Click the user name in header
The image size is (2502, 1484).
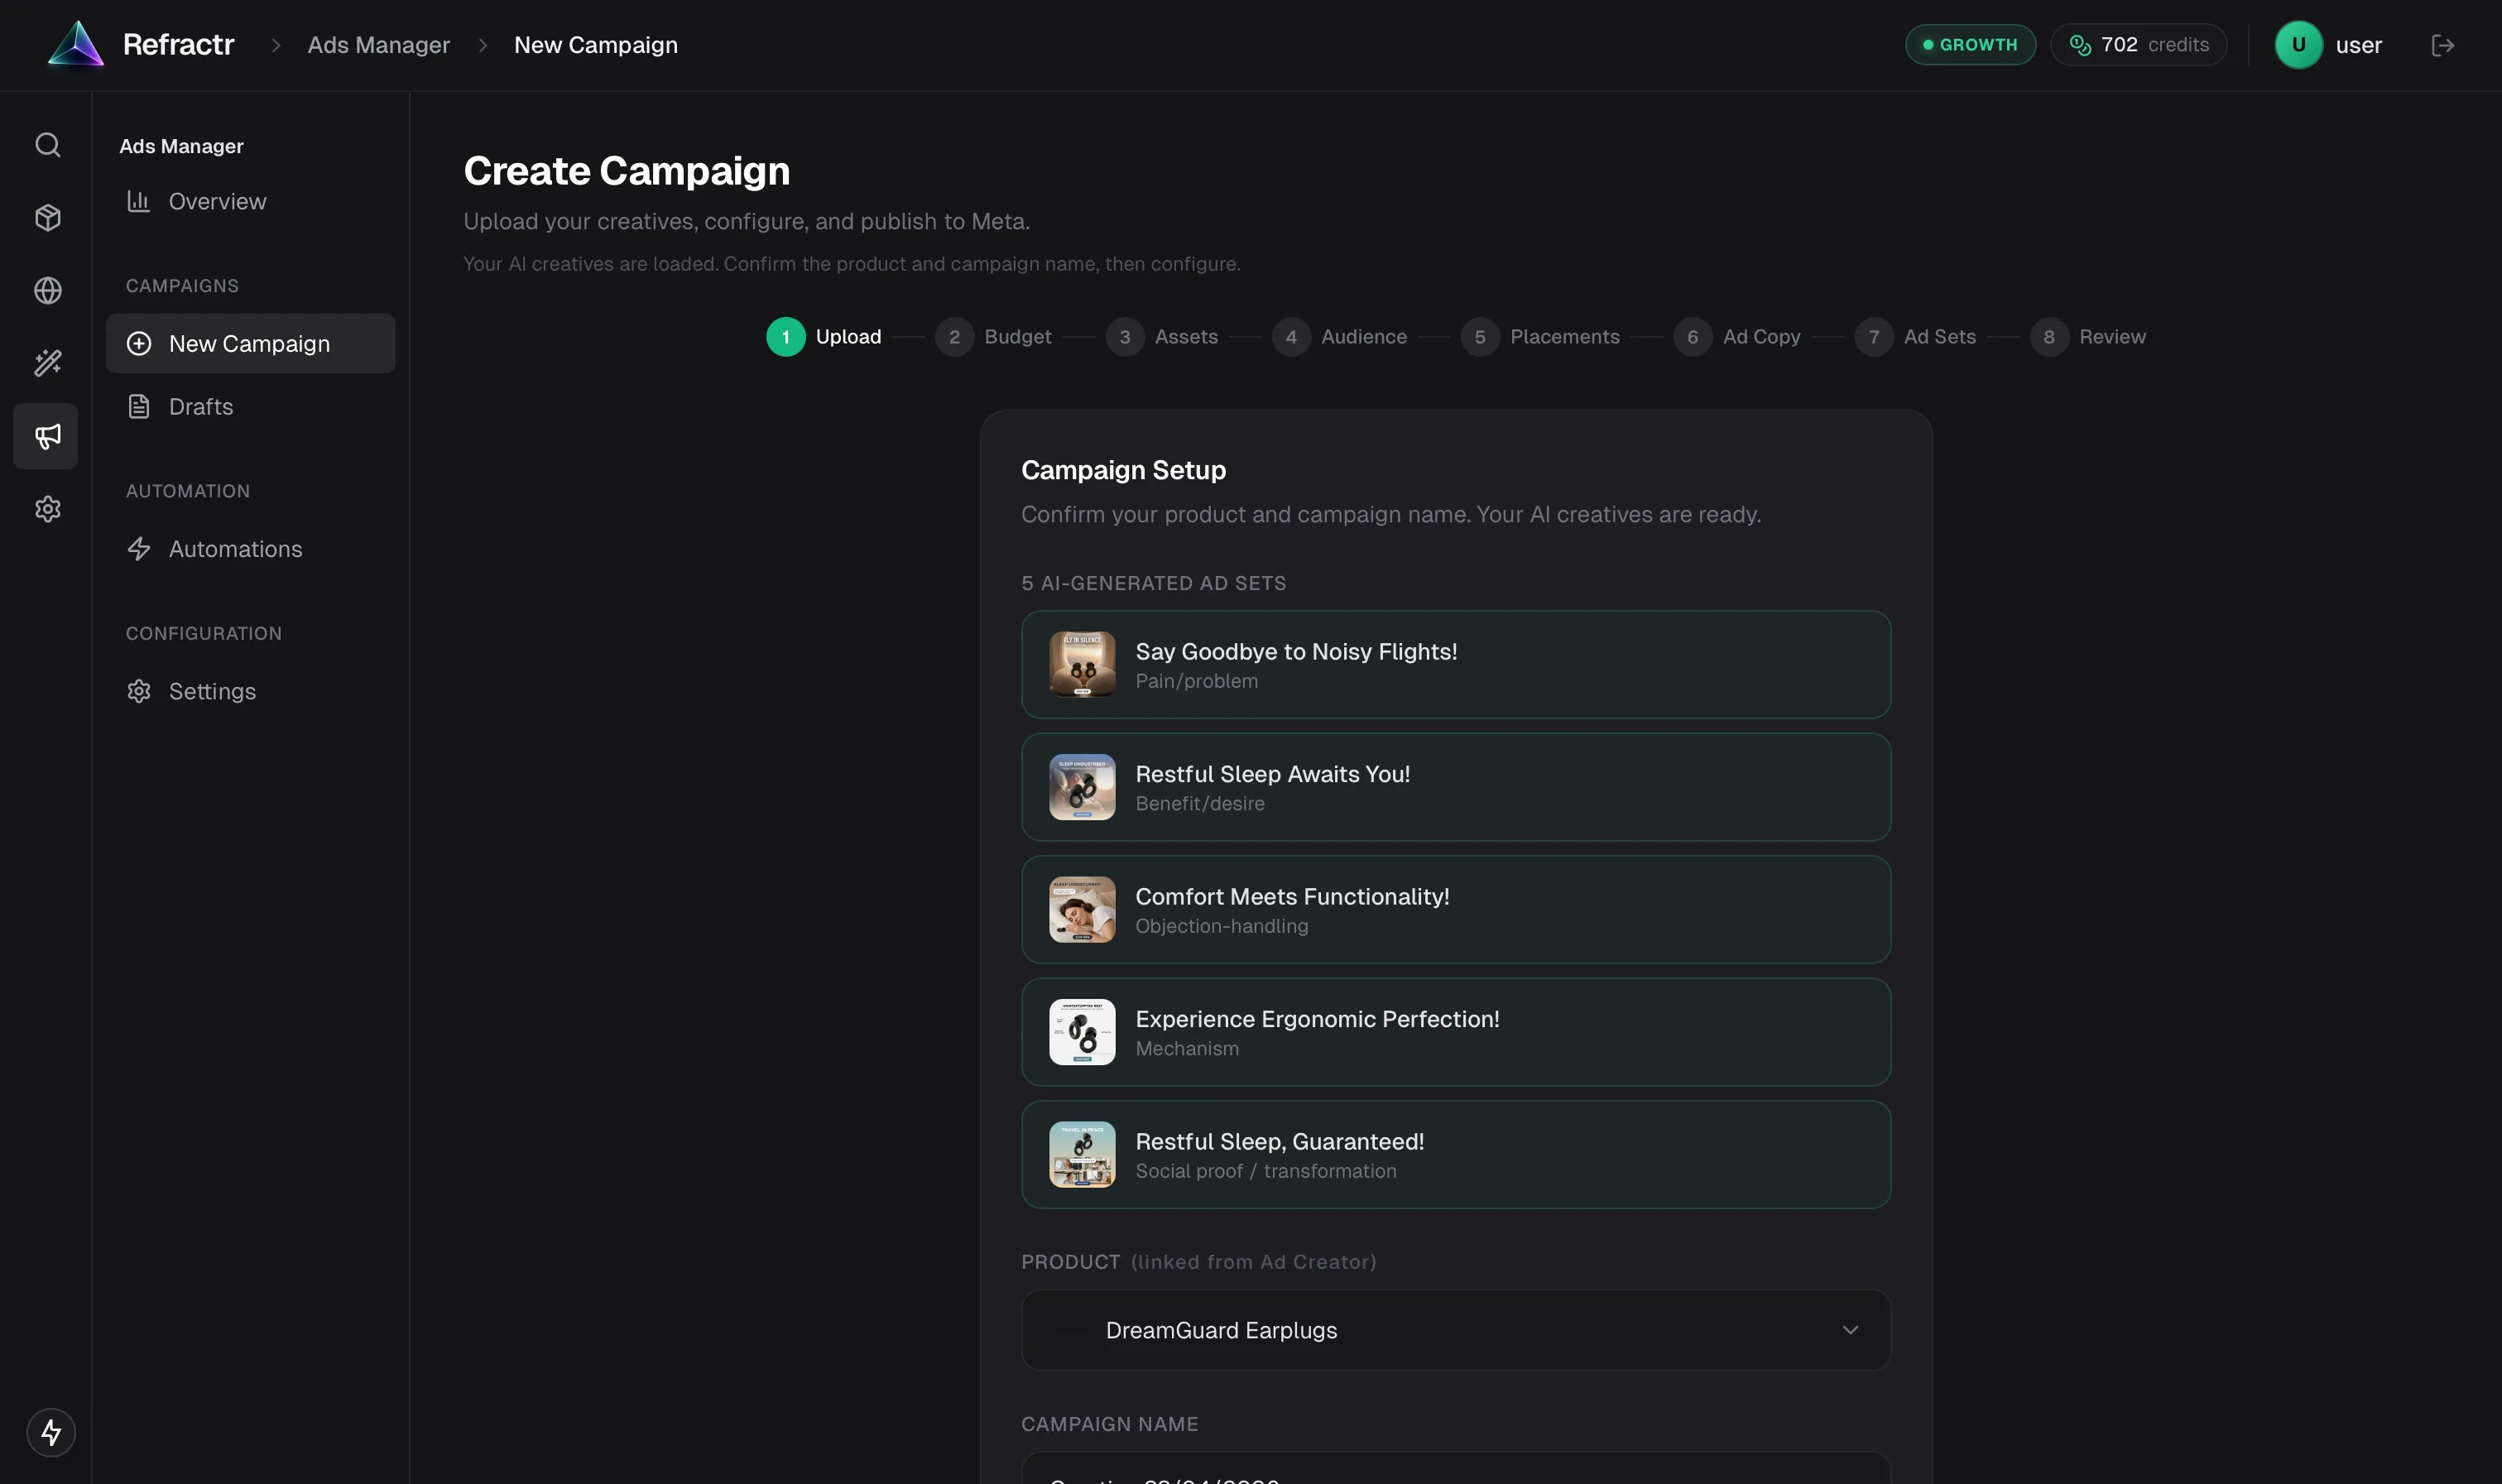tap(2358, 45)
